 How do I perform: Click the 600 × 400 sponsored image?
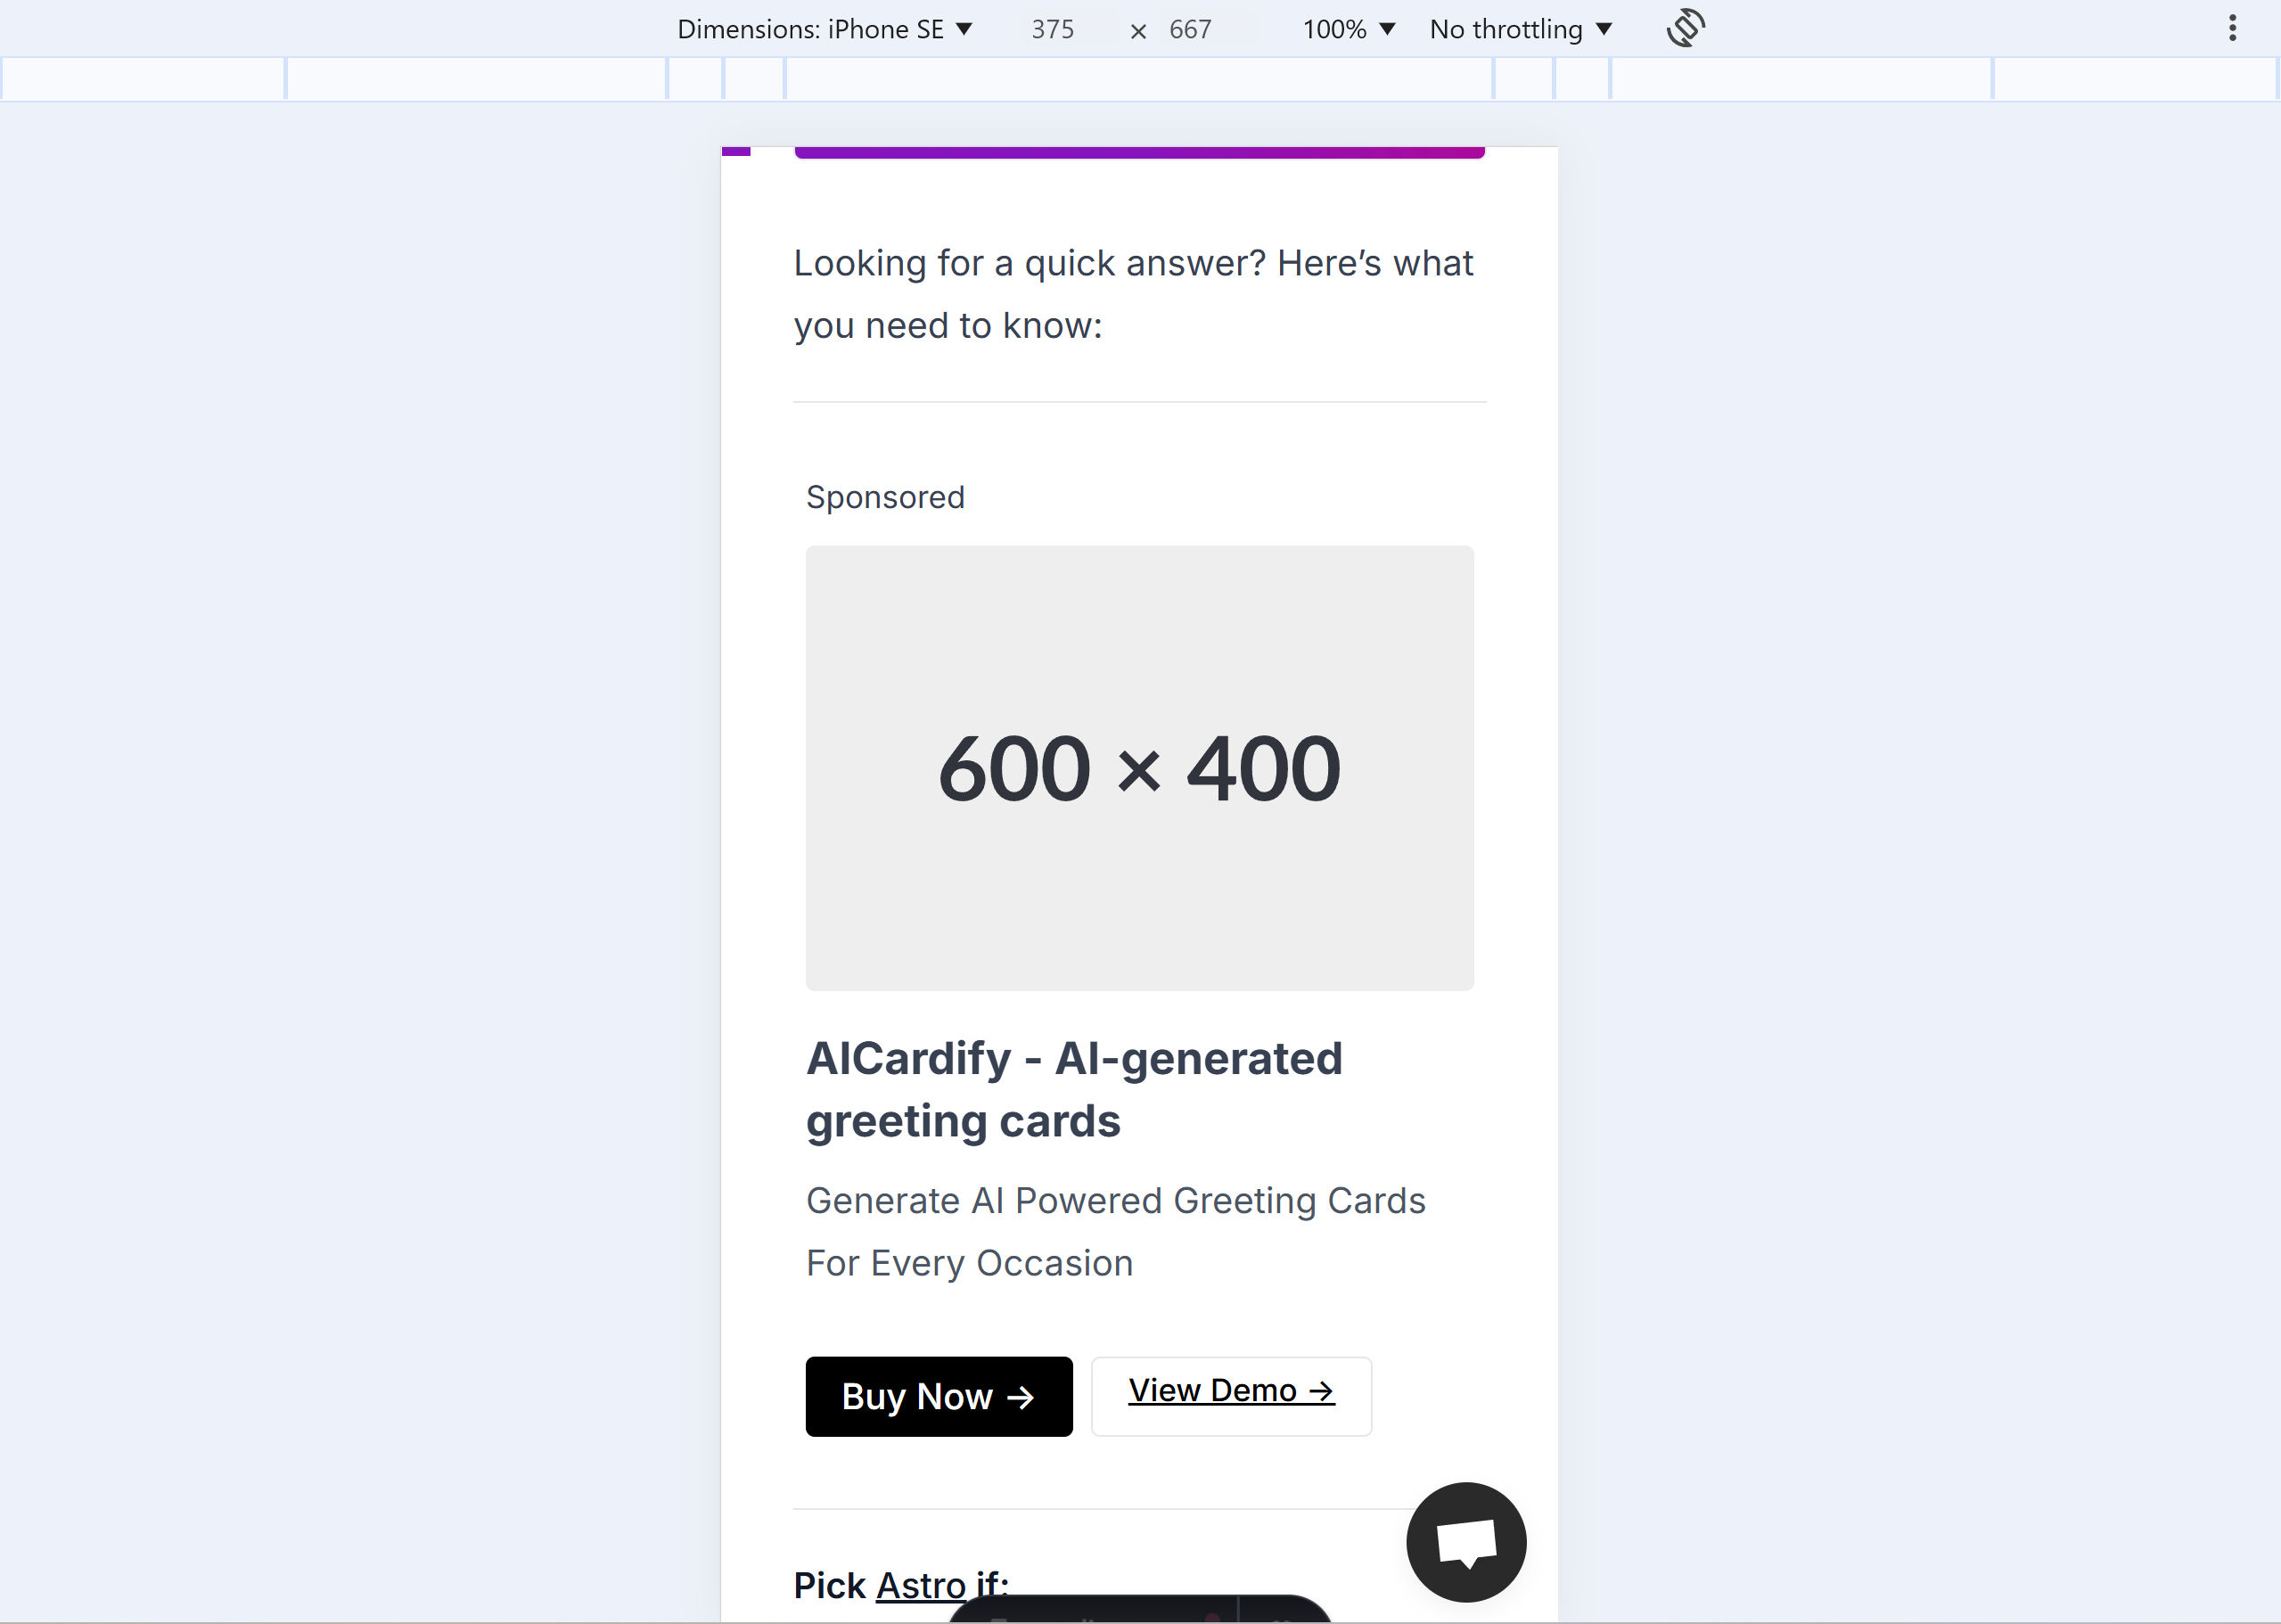[1140, 768]
